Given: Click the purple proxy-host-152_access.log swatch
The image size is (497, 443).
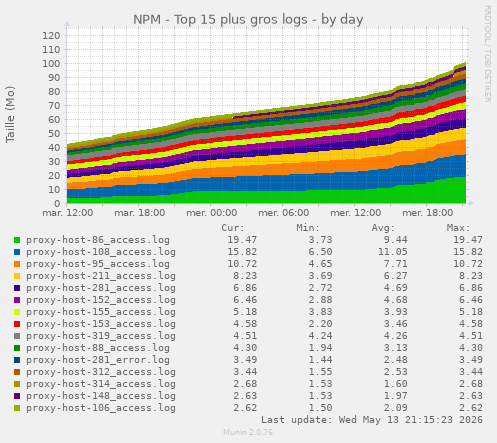Looking at the screenshot, I should pyautogui.click(x=17, y=300).
